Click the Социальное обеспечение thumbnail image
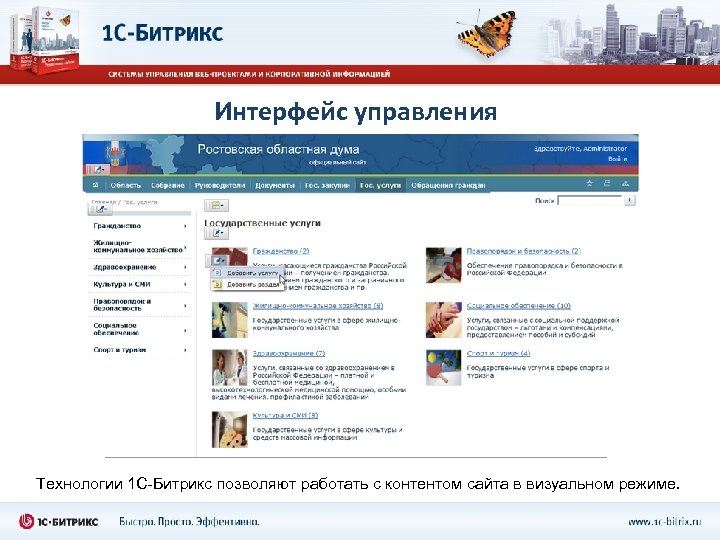This screenshot has height=540, width=720. tap(444, 320)
